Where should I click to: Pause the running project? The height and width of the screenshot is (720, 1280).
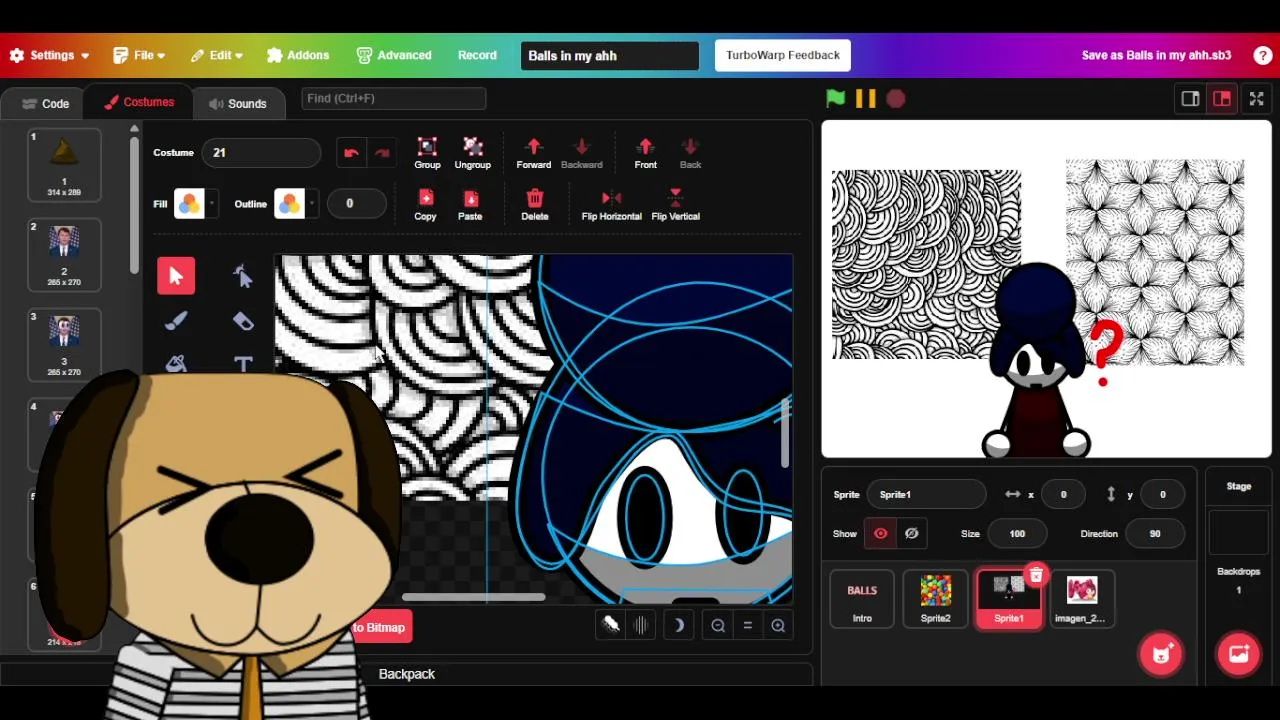866,99
